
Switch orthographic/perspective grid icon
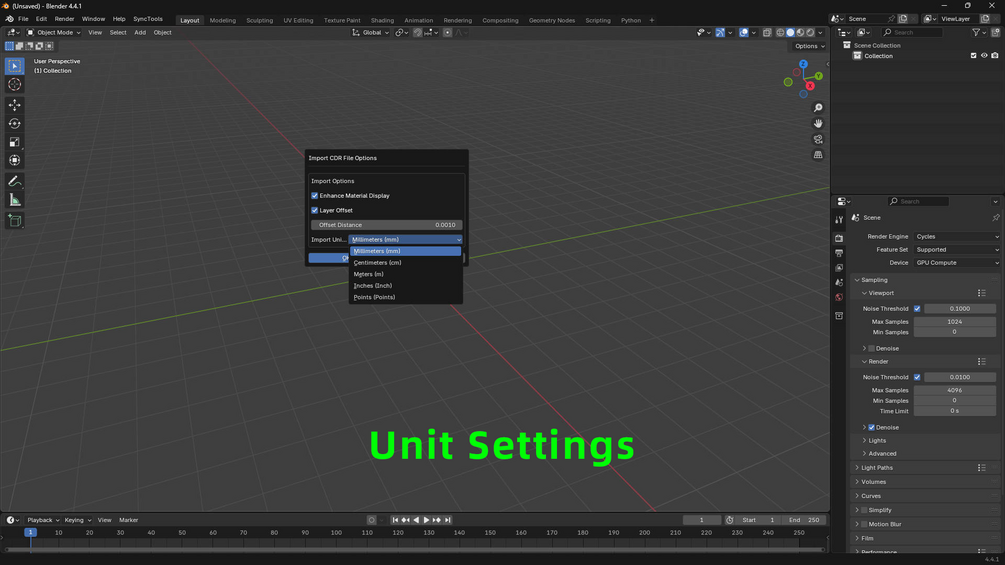click(818, 155)
